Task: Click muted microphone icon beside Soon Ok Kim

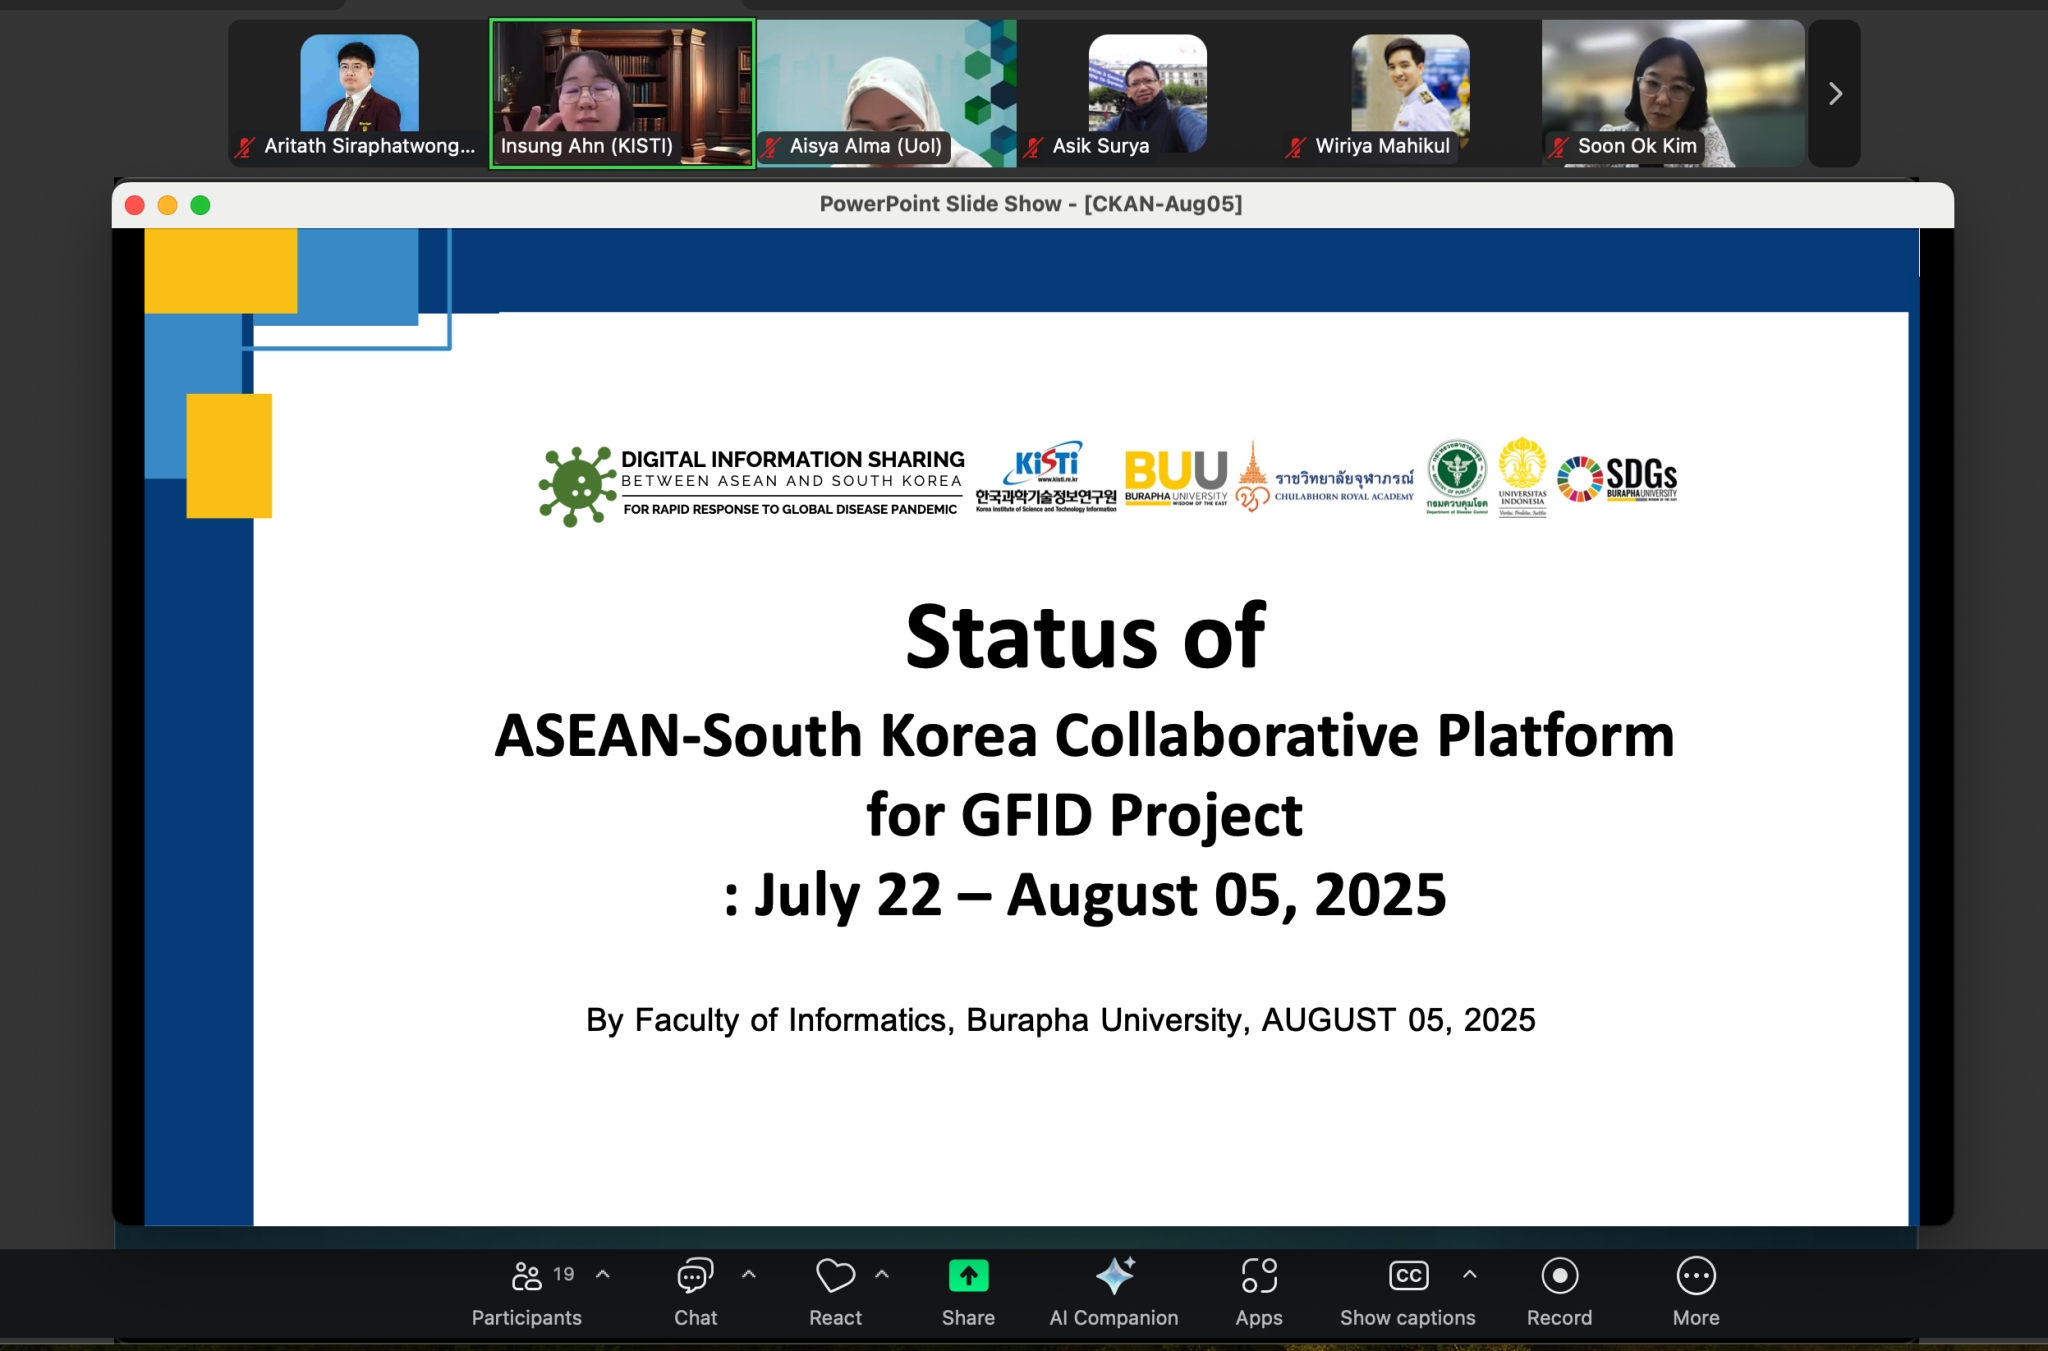Action: point(1559,148)
